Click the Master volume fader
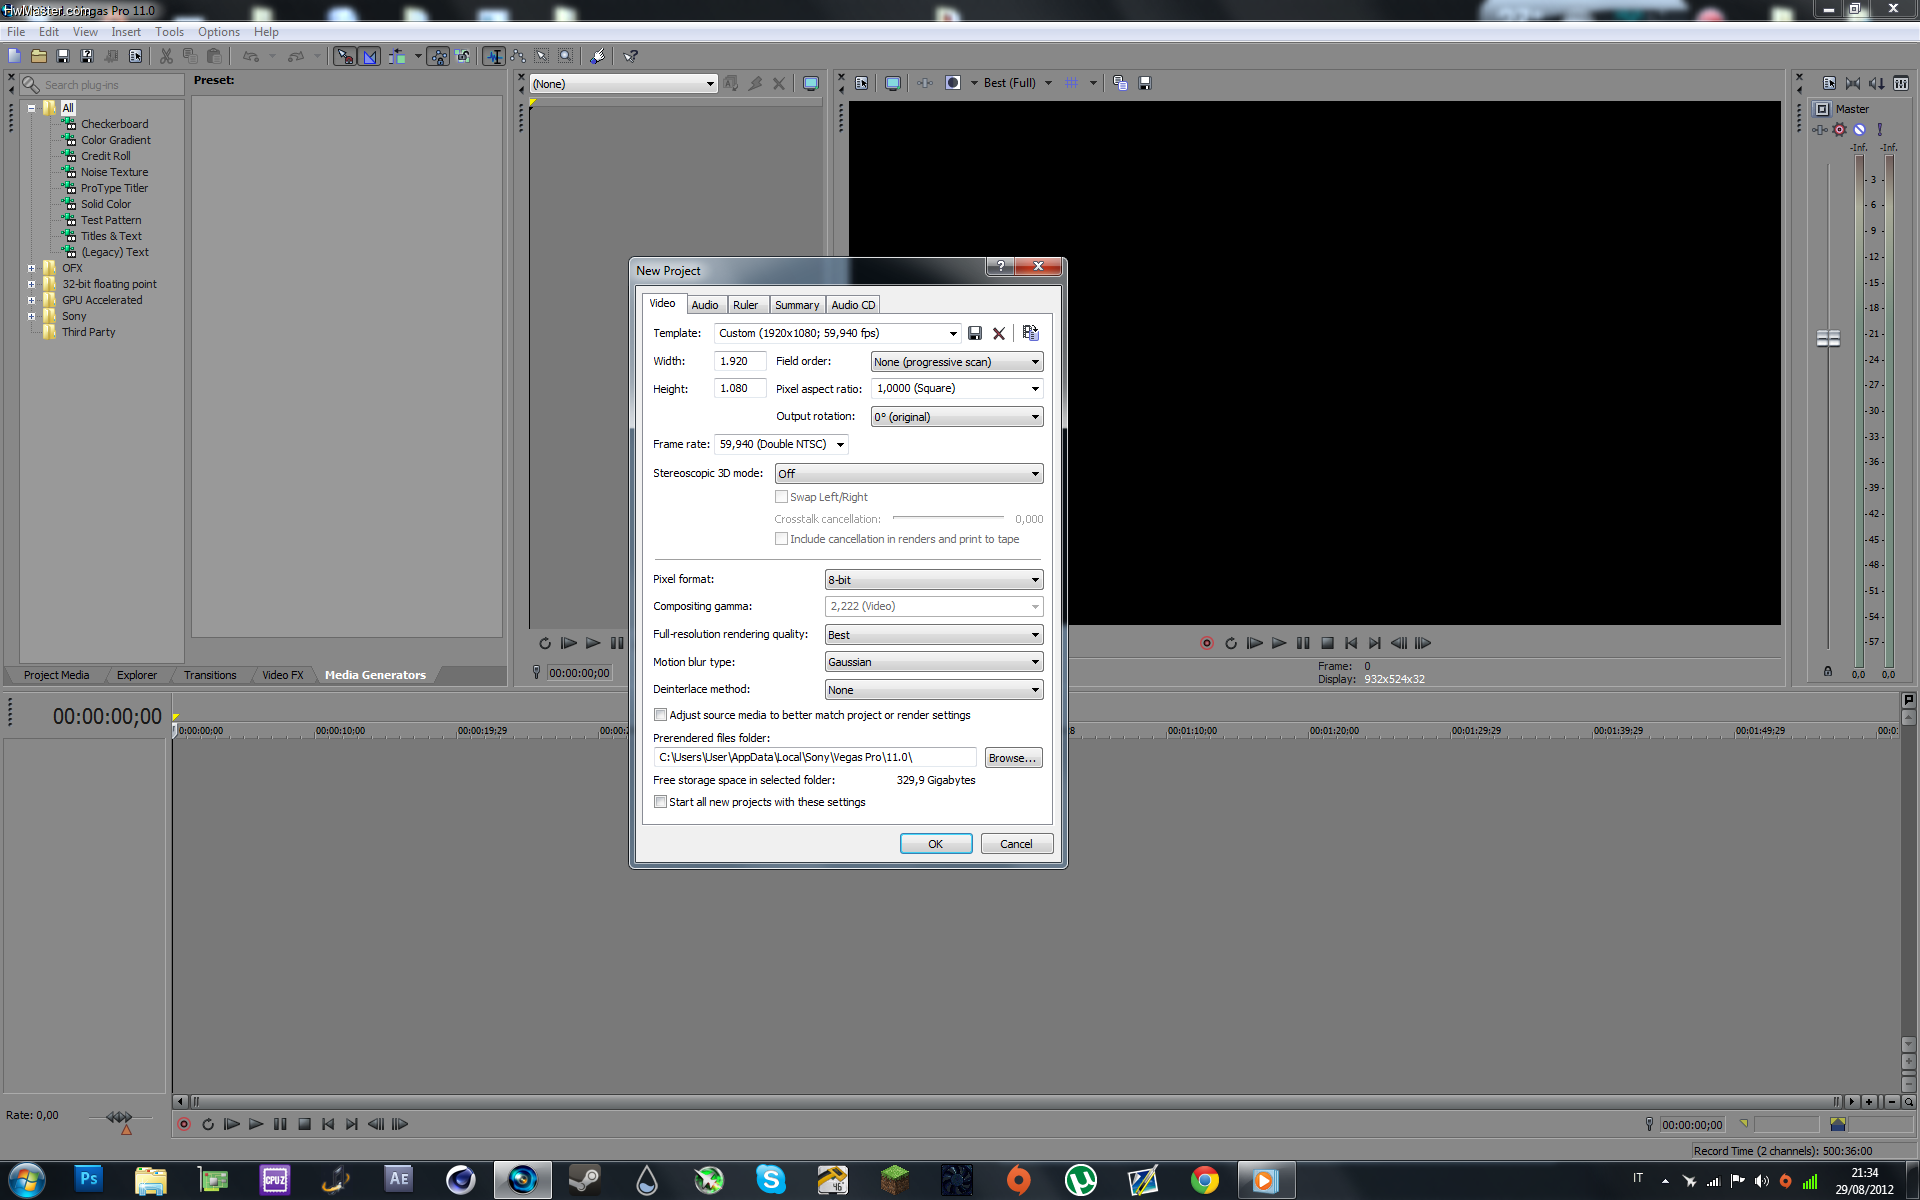This screenshot has width=1920, height=1200. (x=1828, y=339)
